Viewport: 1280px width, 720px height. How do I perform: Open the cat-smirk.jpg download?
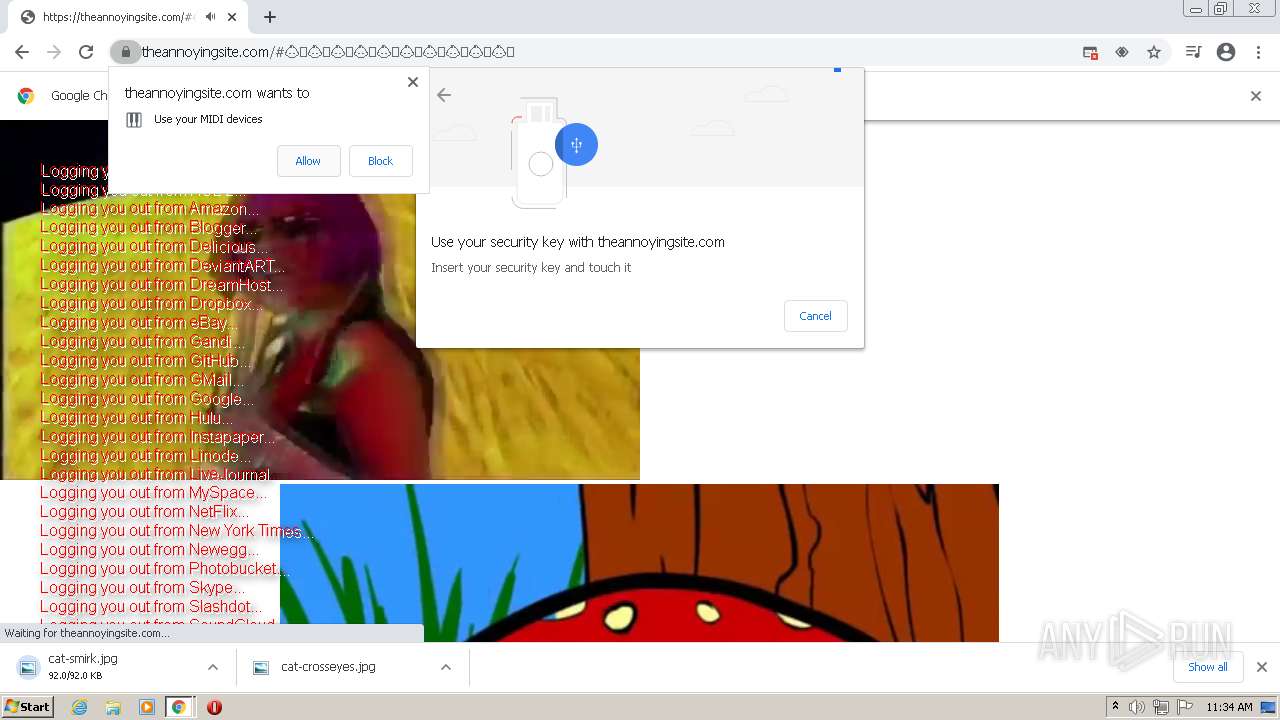[83, 666]
